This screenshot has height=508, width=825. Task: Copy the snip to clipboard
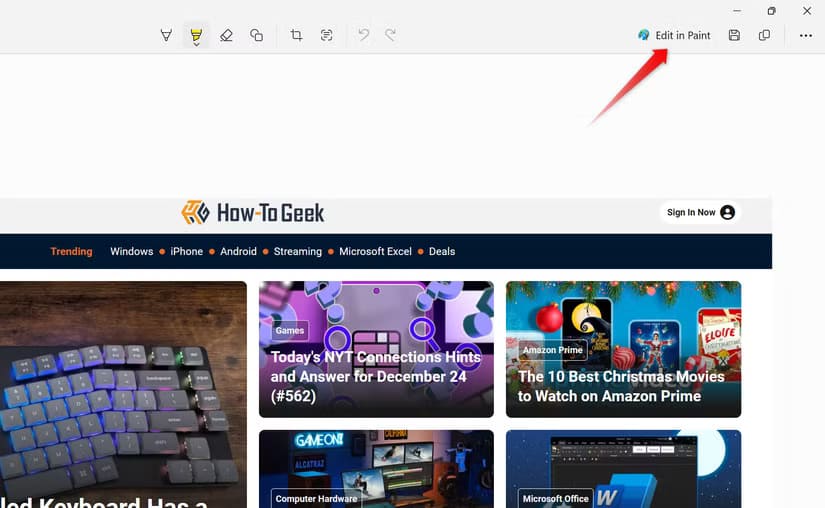click(x=764, y=35)
